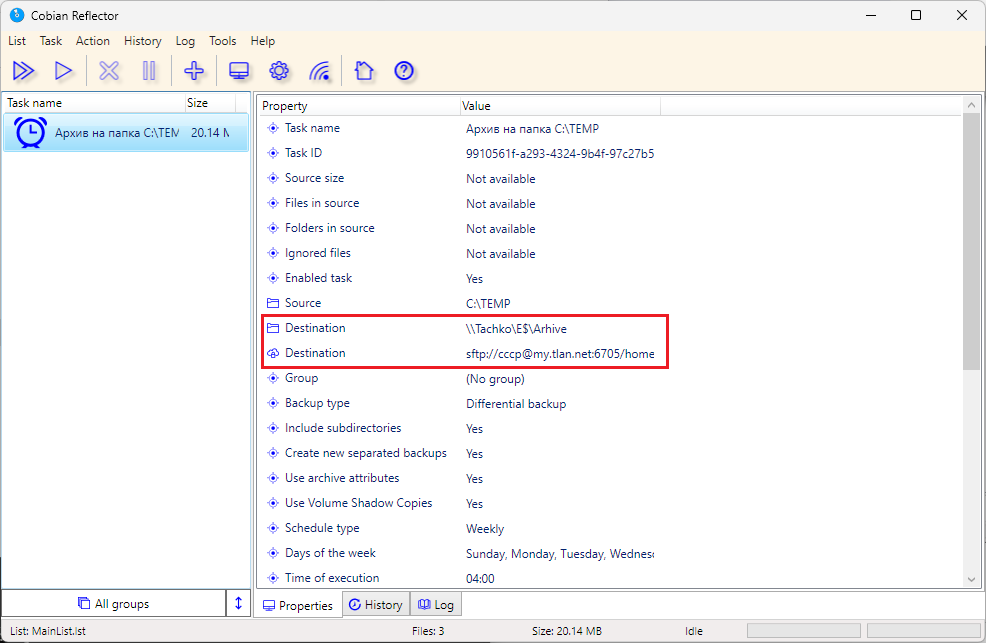
Task: Open the Task menu
Action: [x=51, y=41]
